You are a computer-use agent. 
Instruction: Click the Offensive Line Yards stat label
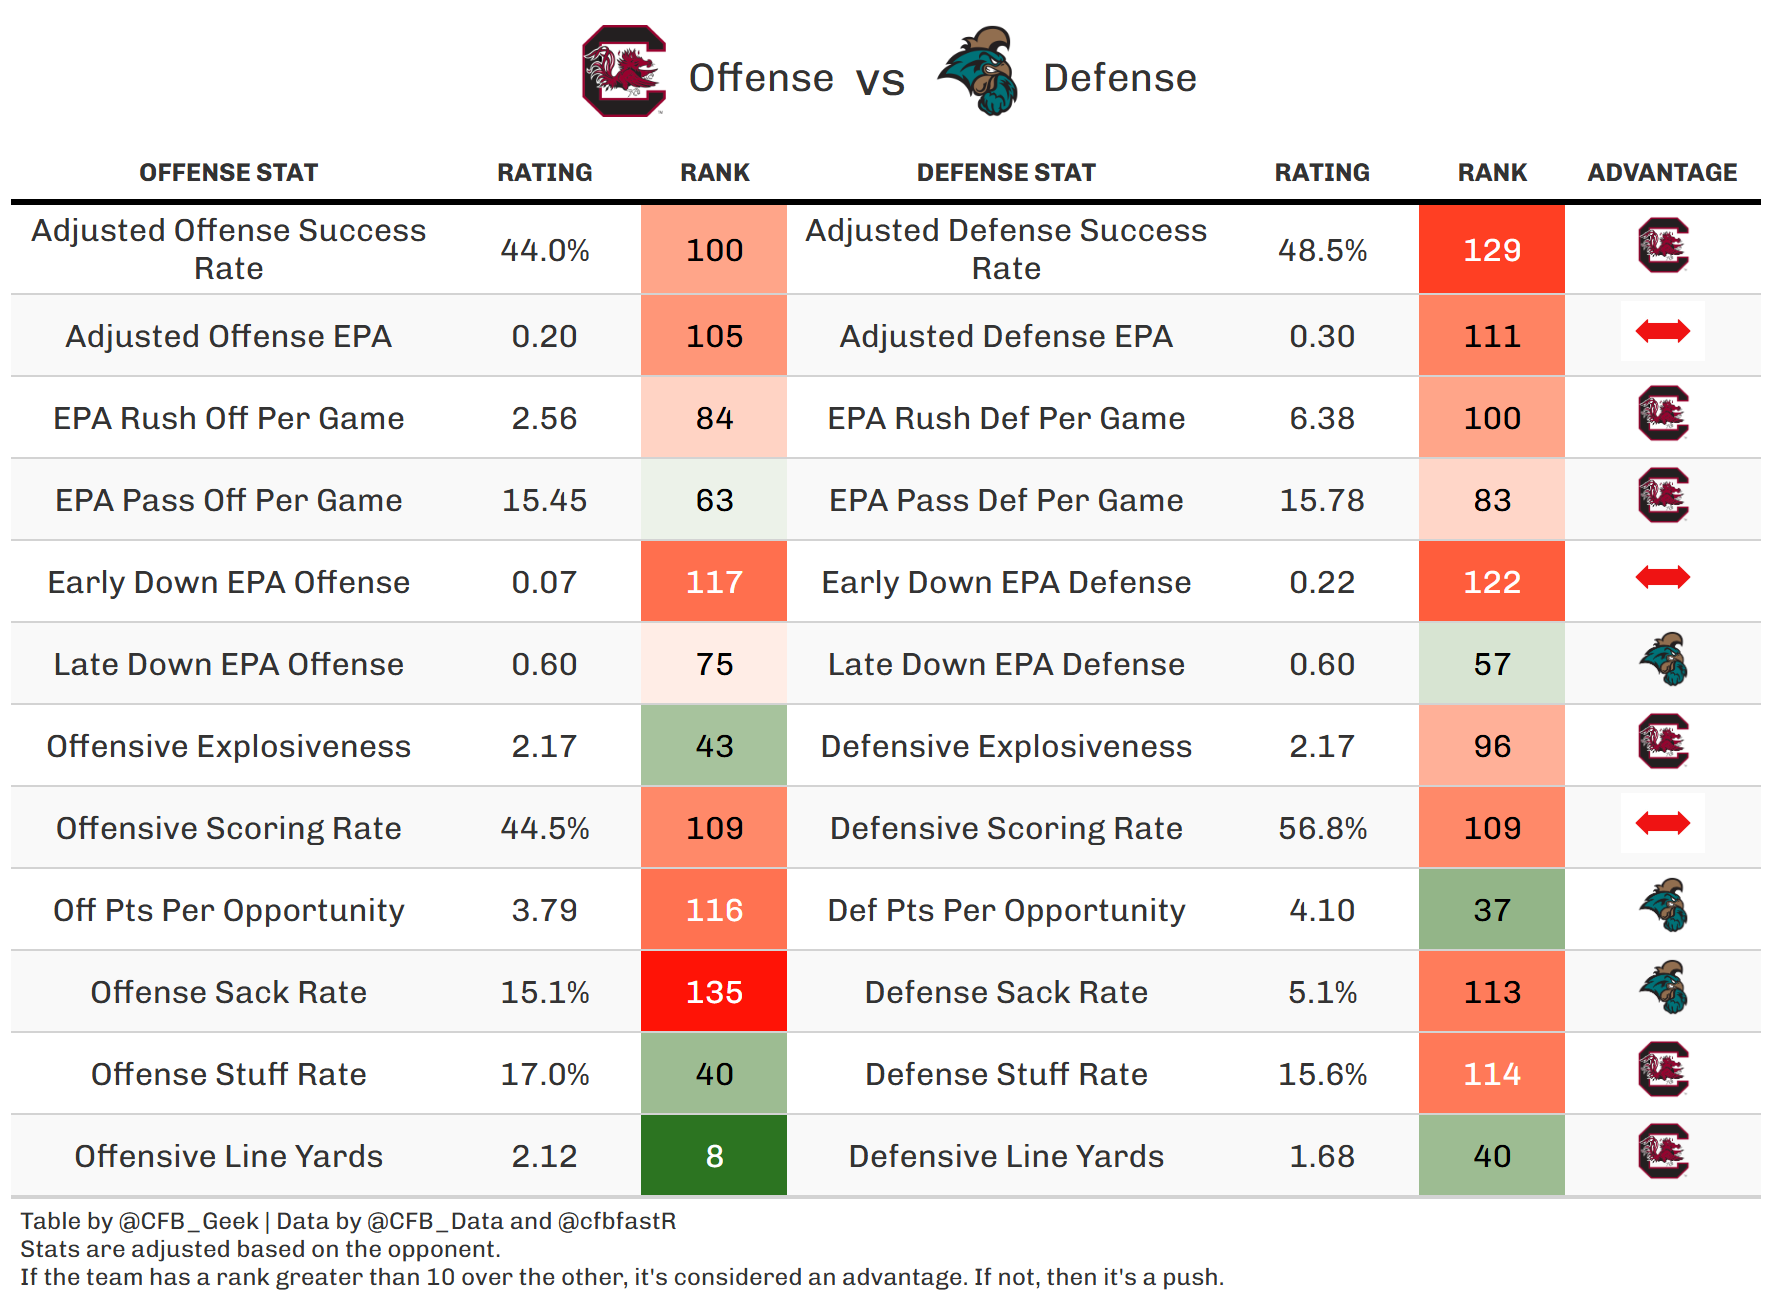pos(228,1156)
